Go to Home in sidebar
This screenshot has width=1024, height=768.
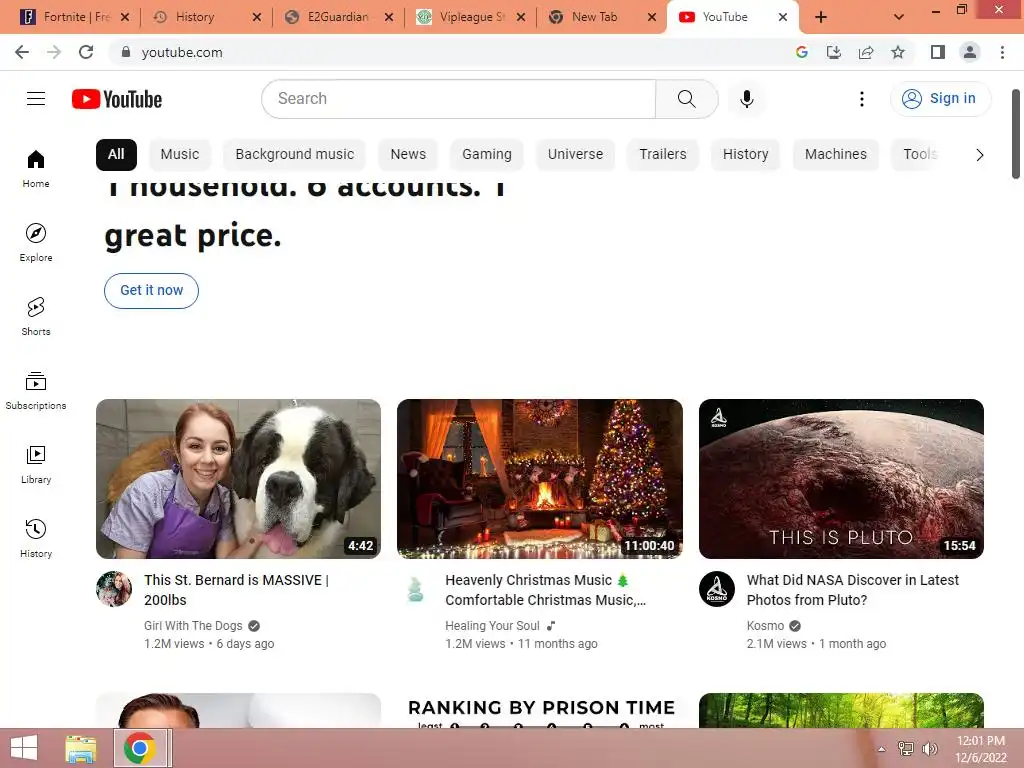click(36, 168)
